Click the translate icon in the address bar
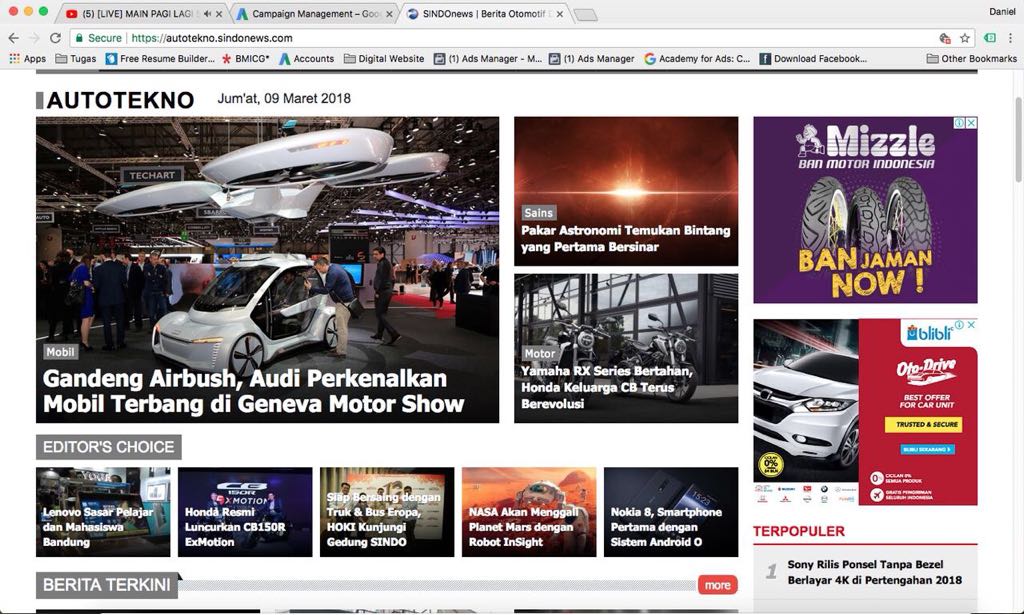 (944, 38)
